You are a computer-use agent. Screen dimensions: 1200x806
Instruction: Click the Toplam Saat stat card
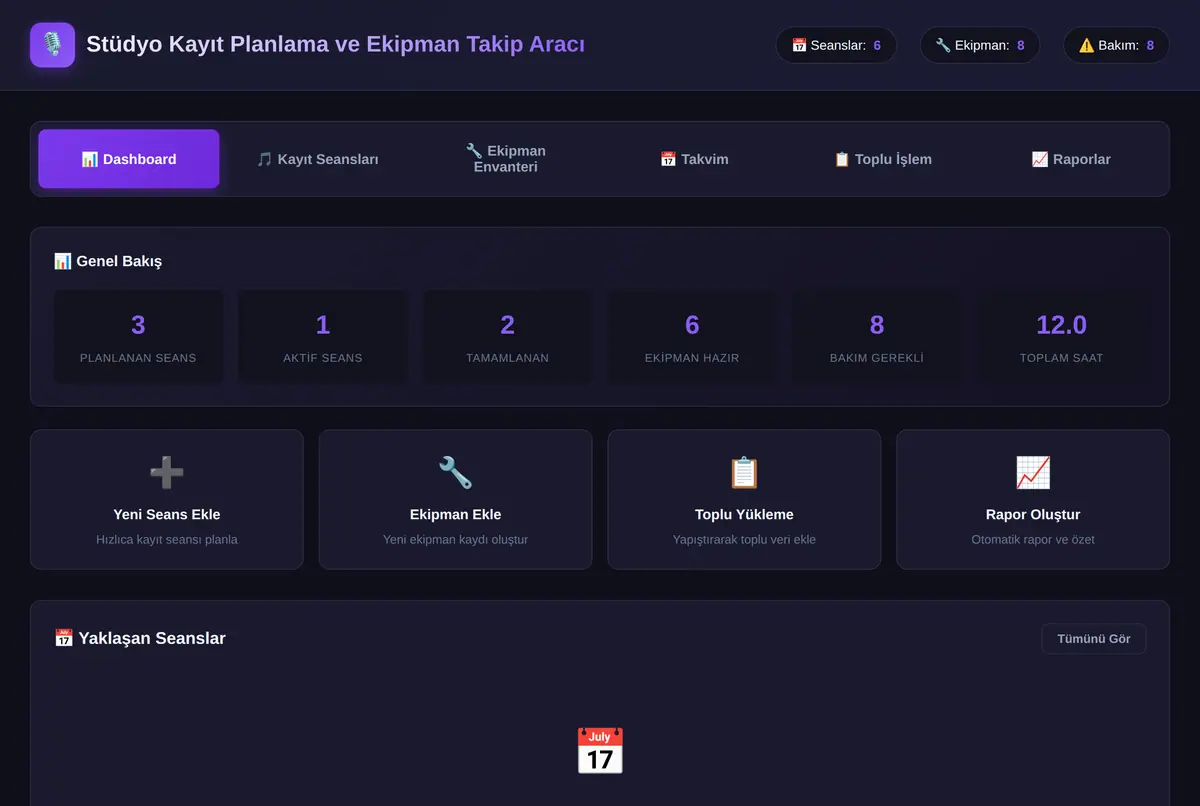[x=1061, y=336]
